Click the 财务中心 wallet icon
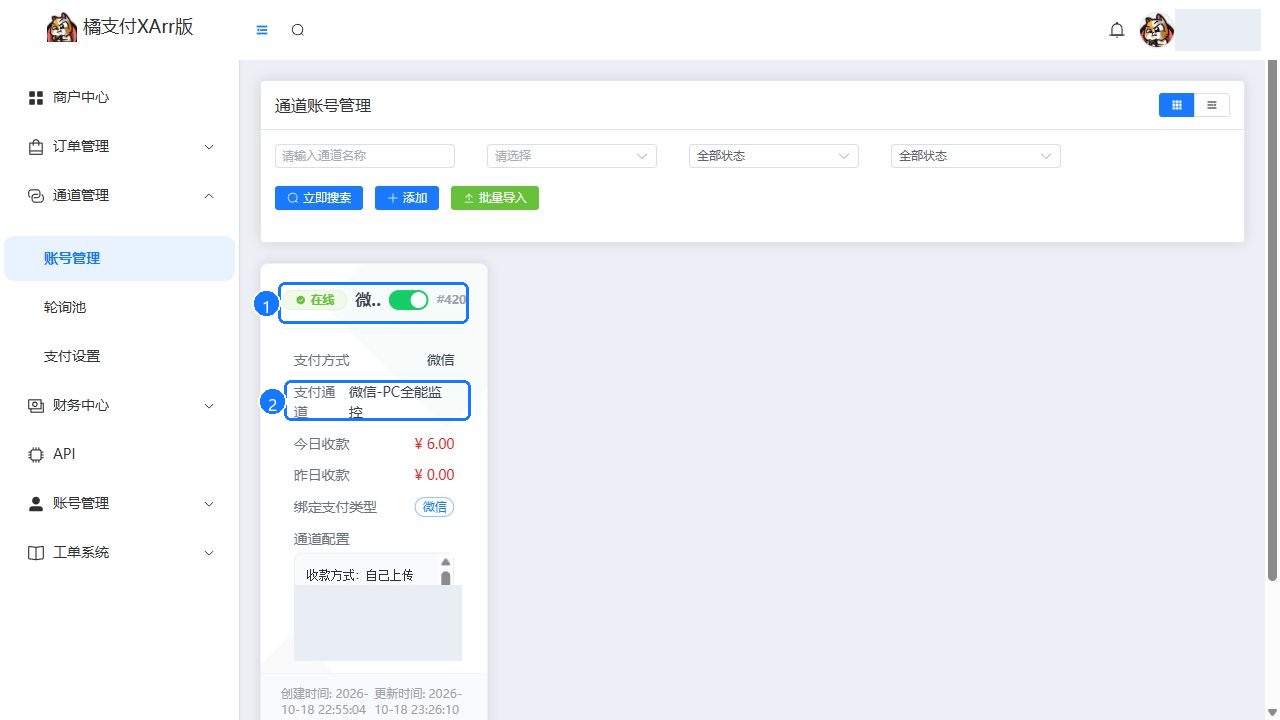The height and width of the screenshot is (720, 1280). [36, 406]
